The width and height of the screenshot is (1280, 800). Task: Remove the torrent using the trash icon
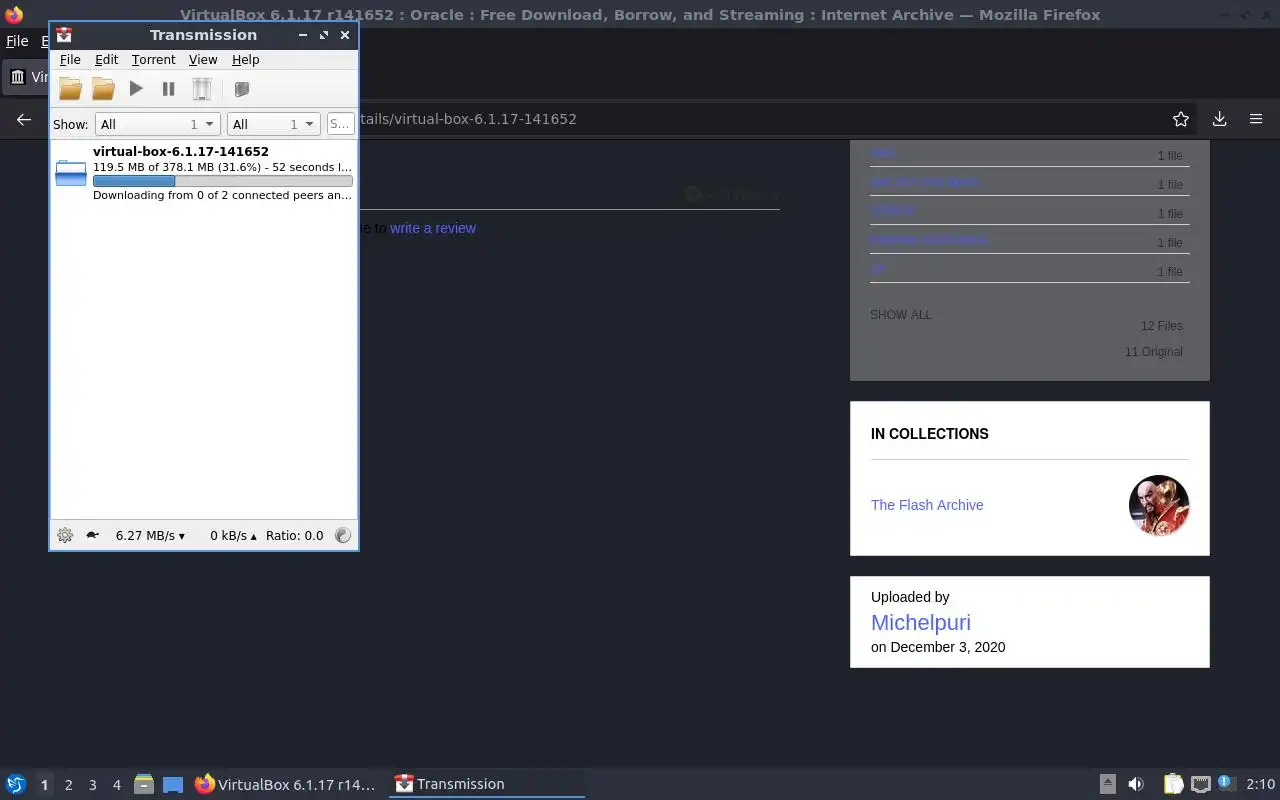point(202,89)
